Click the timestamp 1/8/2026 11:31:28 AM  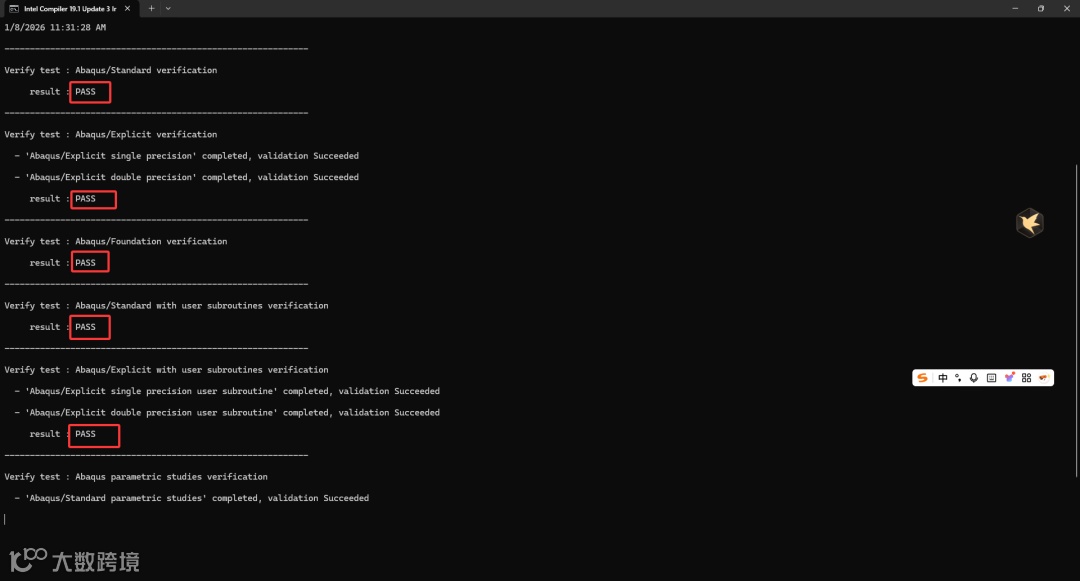tap(55, 28)
